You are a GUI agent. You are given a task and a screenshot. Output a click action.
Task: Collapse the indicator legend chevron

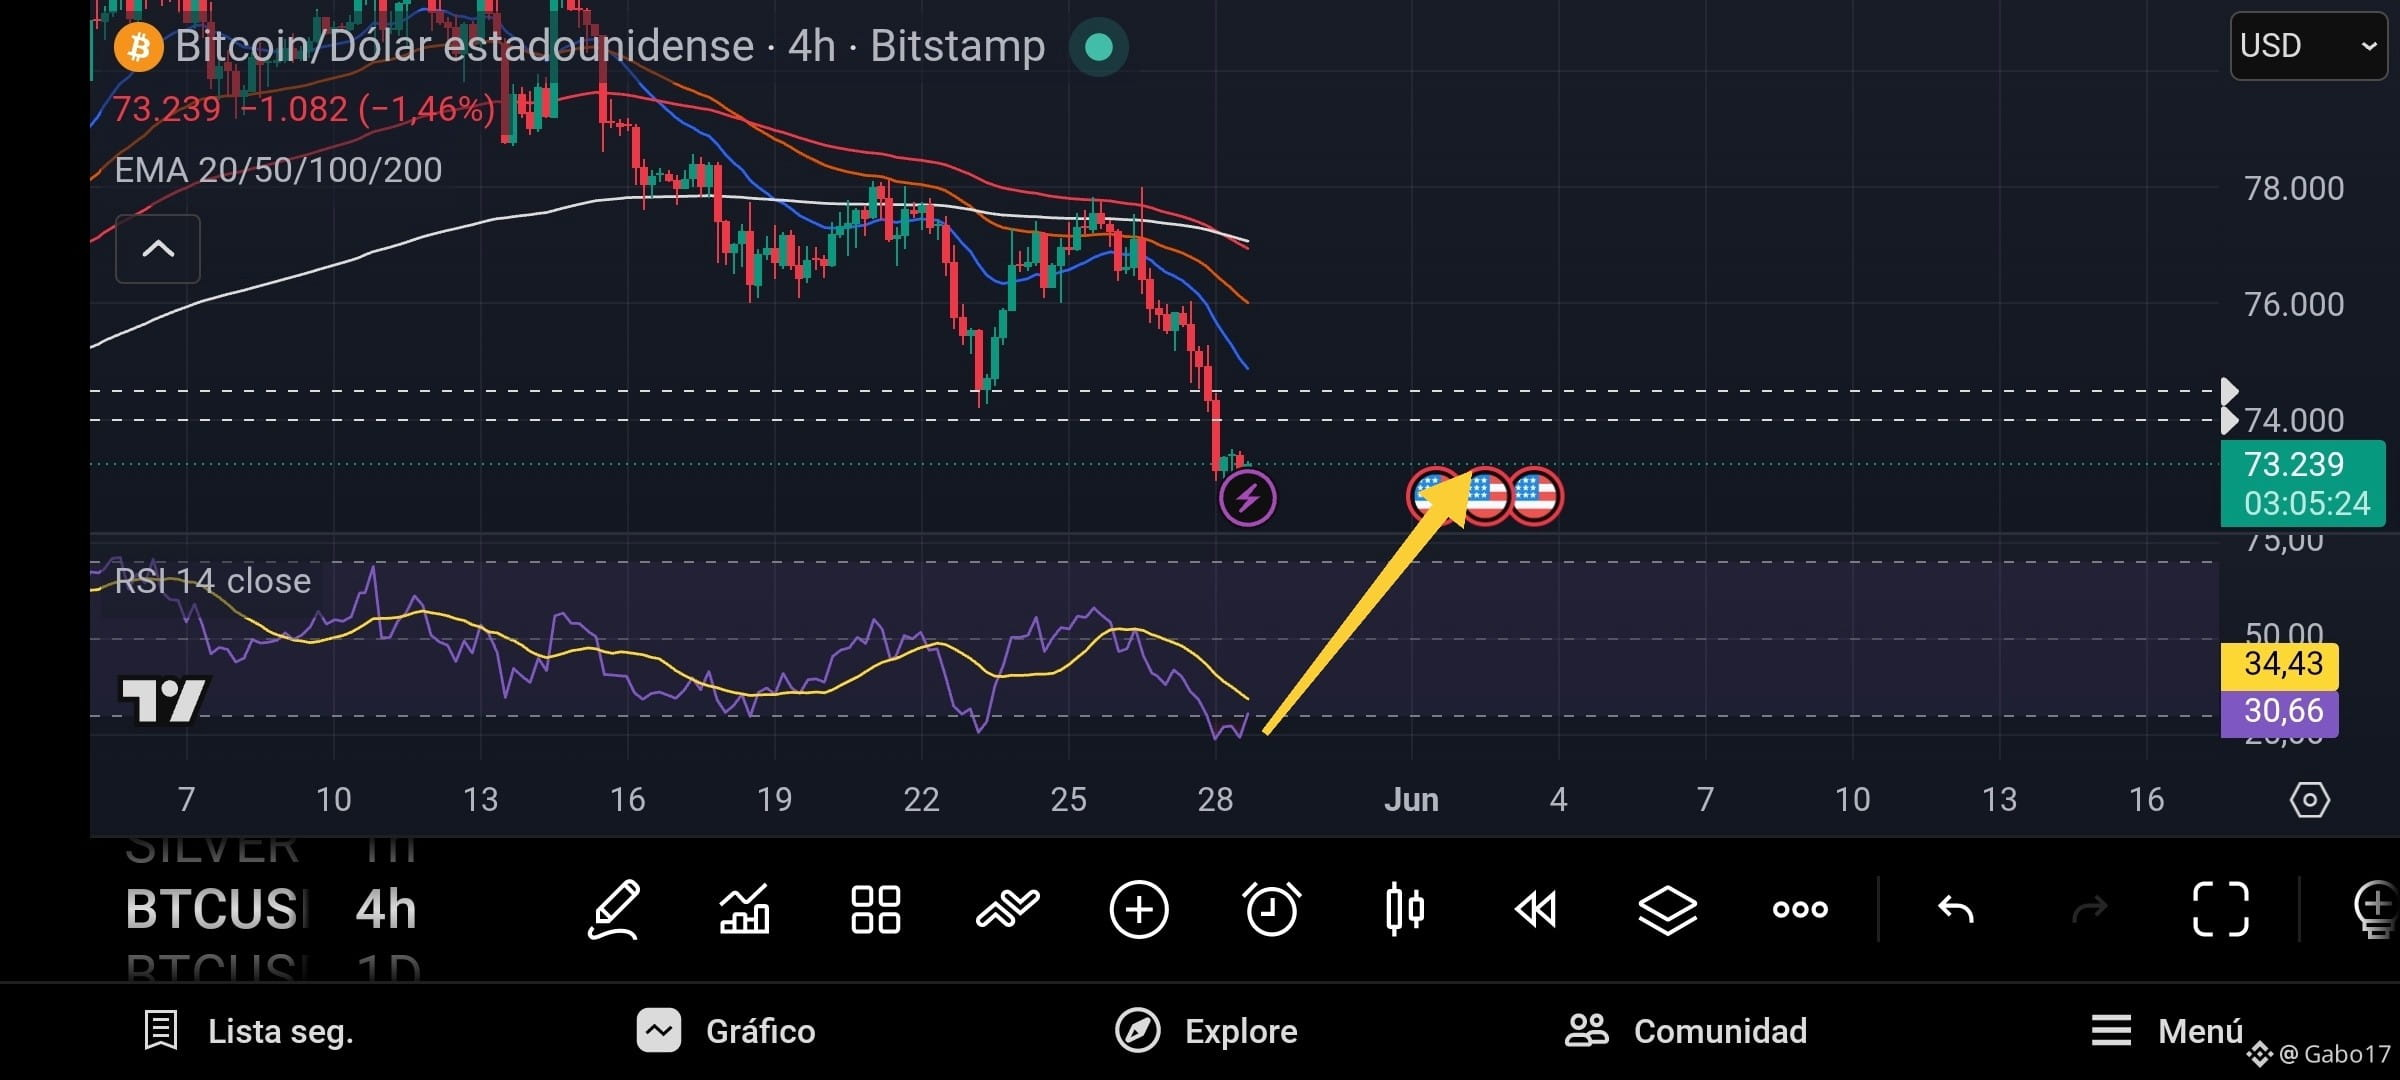tap(158, 249)
